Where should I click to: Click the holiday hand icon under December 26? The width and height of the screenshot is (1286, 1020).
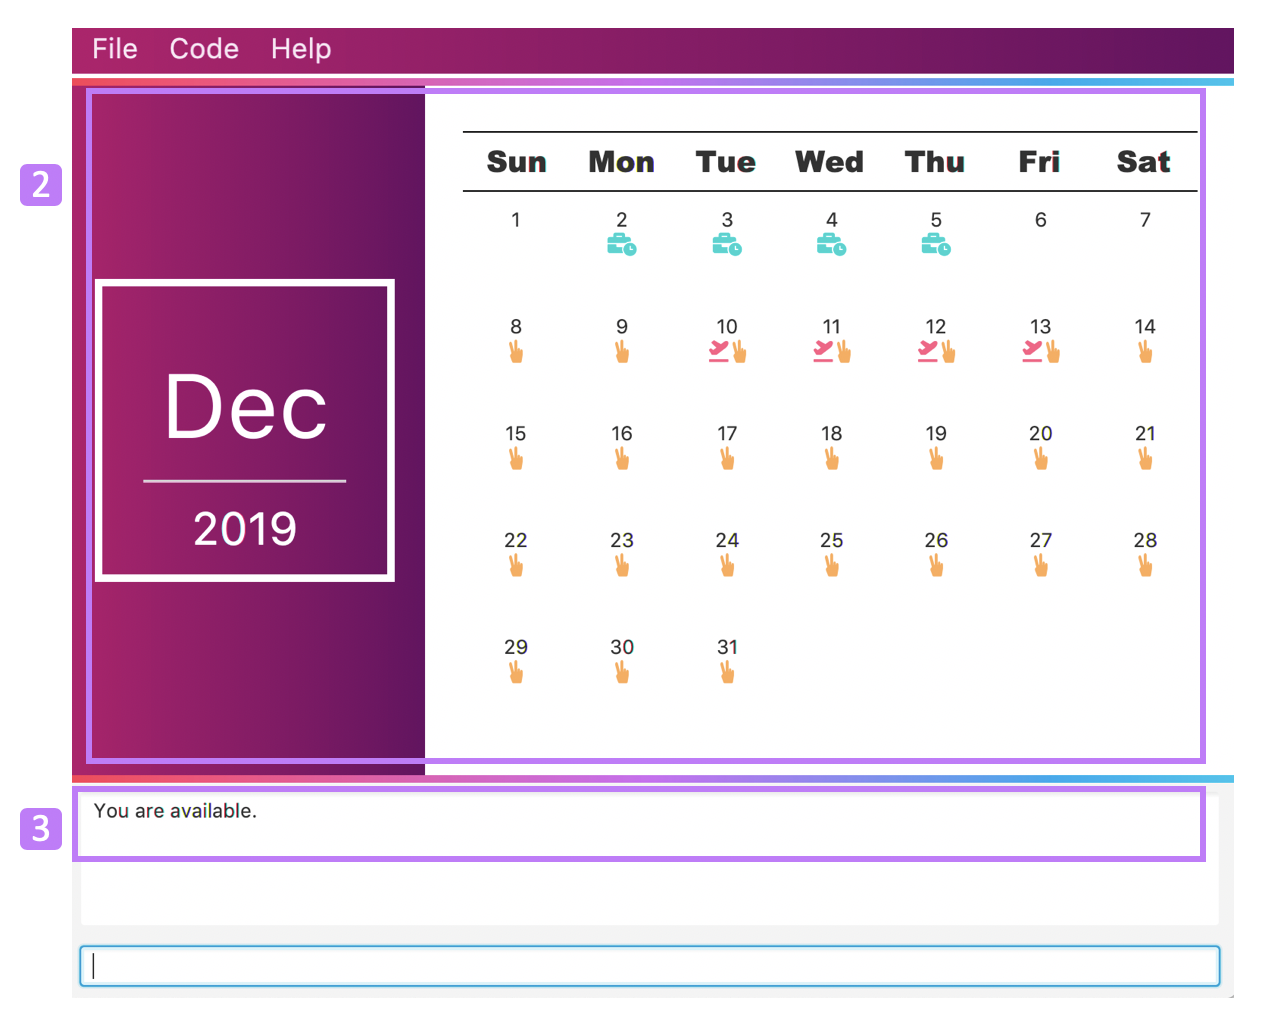(936, 565)
